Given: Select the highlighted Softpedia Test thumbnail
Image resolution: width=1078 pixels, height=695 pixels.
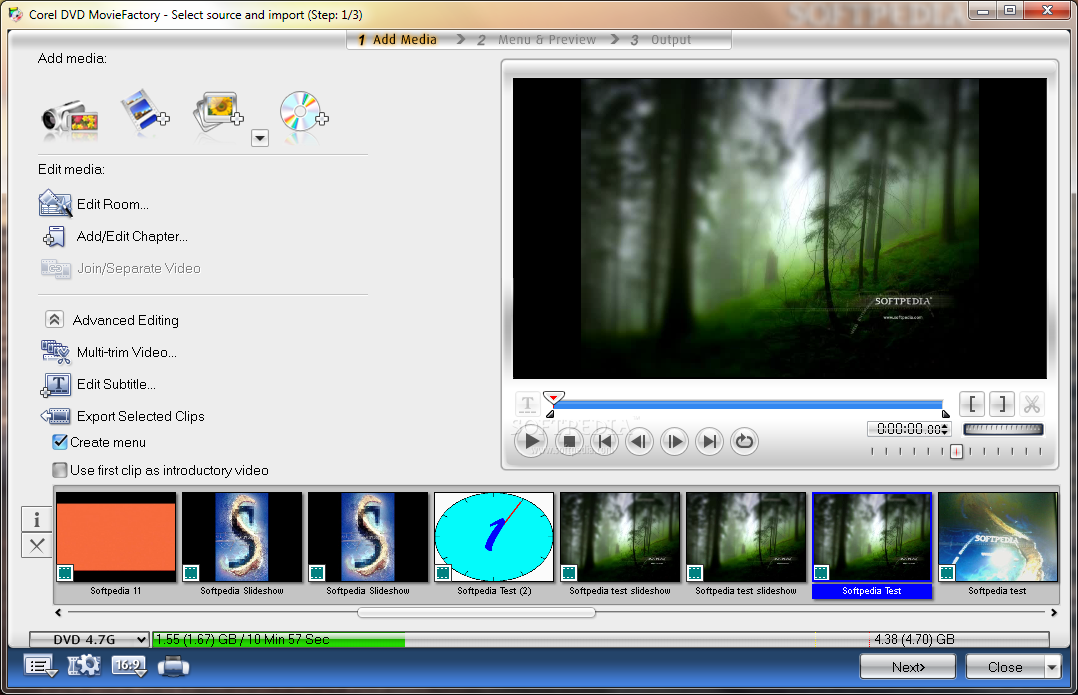Looking at the screenshot, I should pyautogui.click(x=872, y=537).
